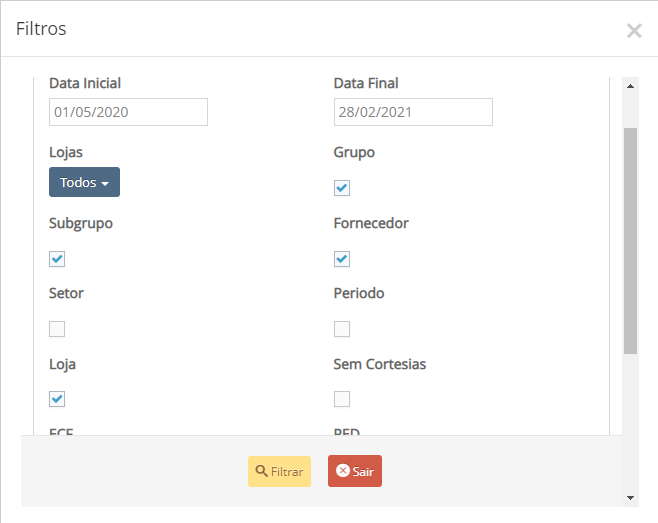Check the Sem Cortesias checkbox
The width and height of the screenshot is (658, 523).
tap(342, 399)
